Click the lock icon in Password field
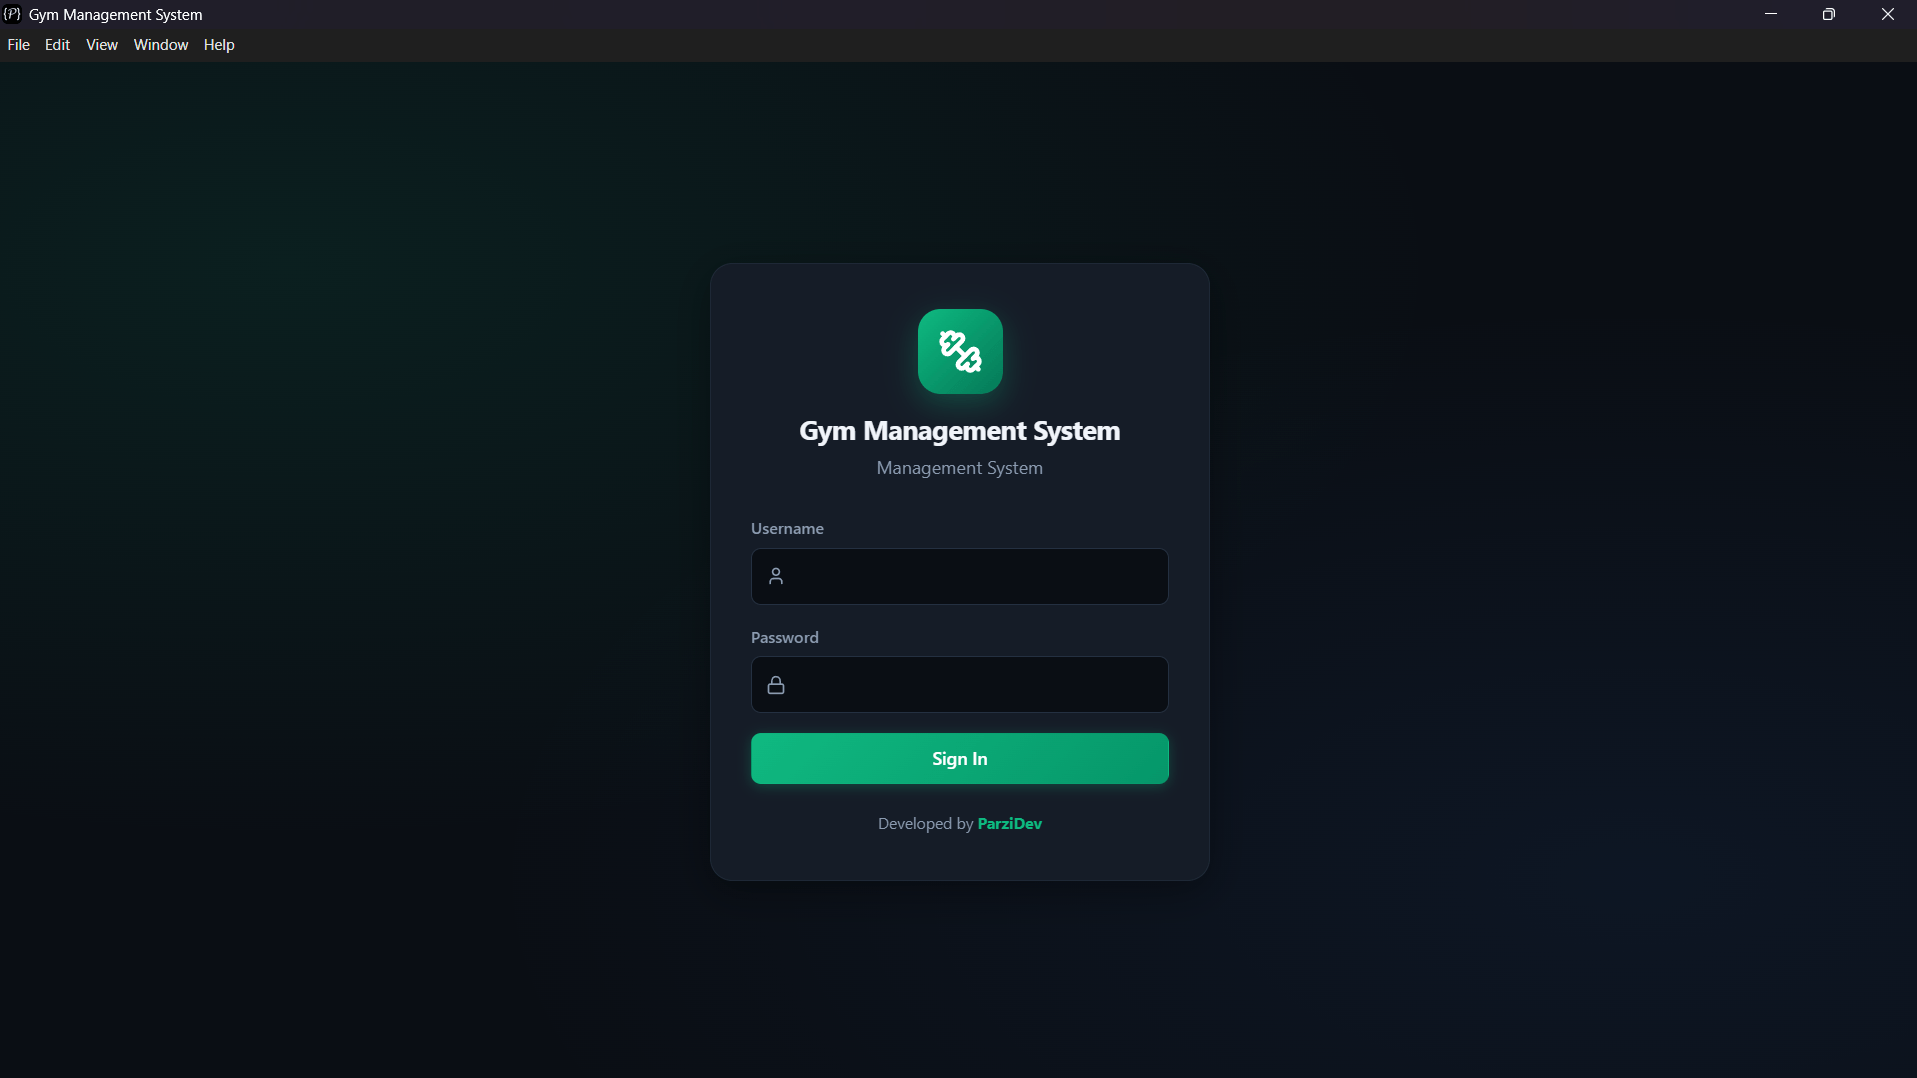Viewport: 1917px width, 1078px height. [x=776, y=685]
